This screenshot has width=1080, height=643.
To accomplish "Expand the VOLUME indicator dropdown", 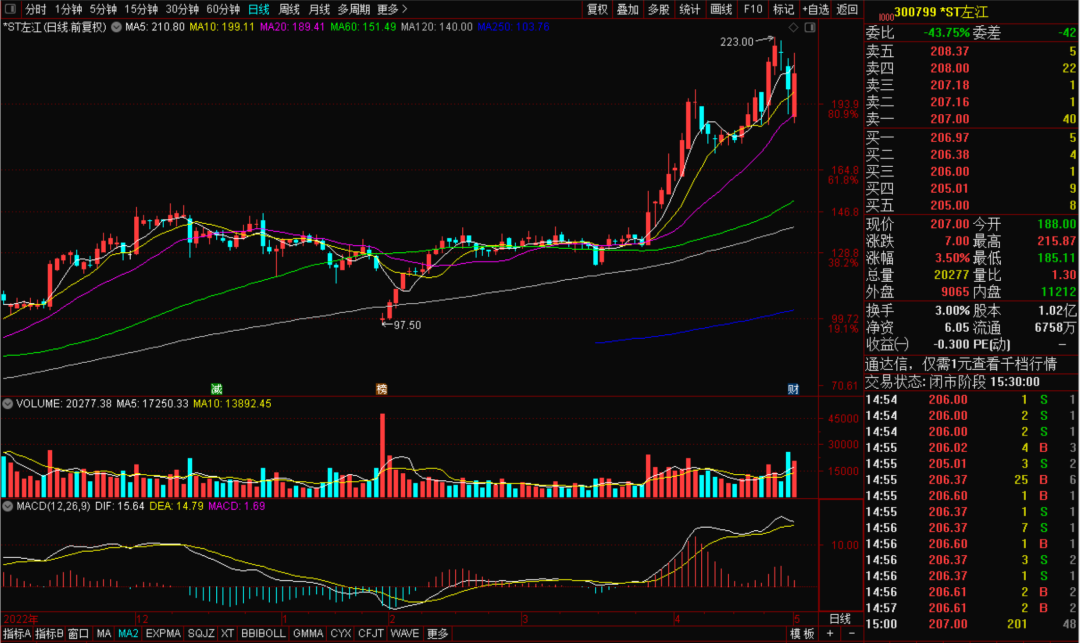I will [8, 404].
